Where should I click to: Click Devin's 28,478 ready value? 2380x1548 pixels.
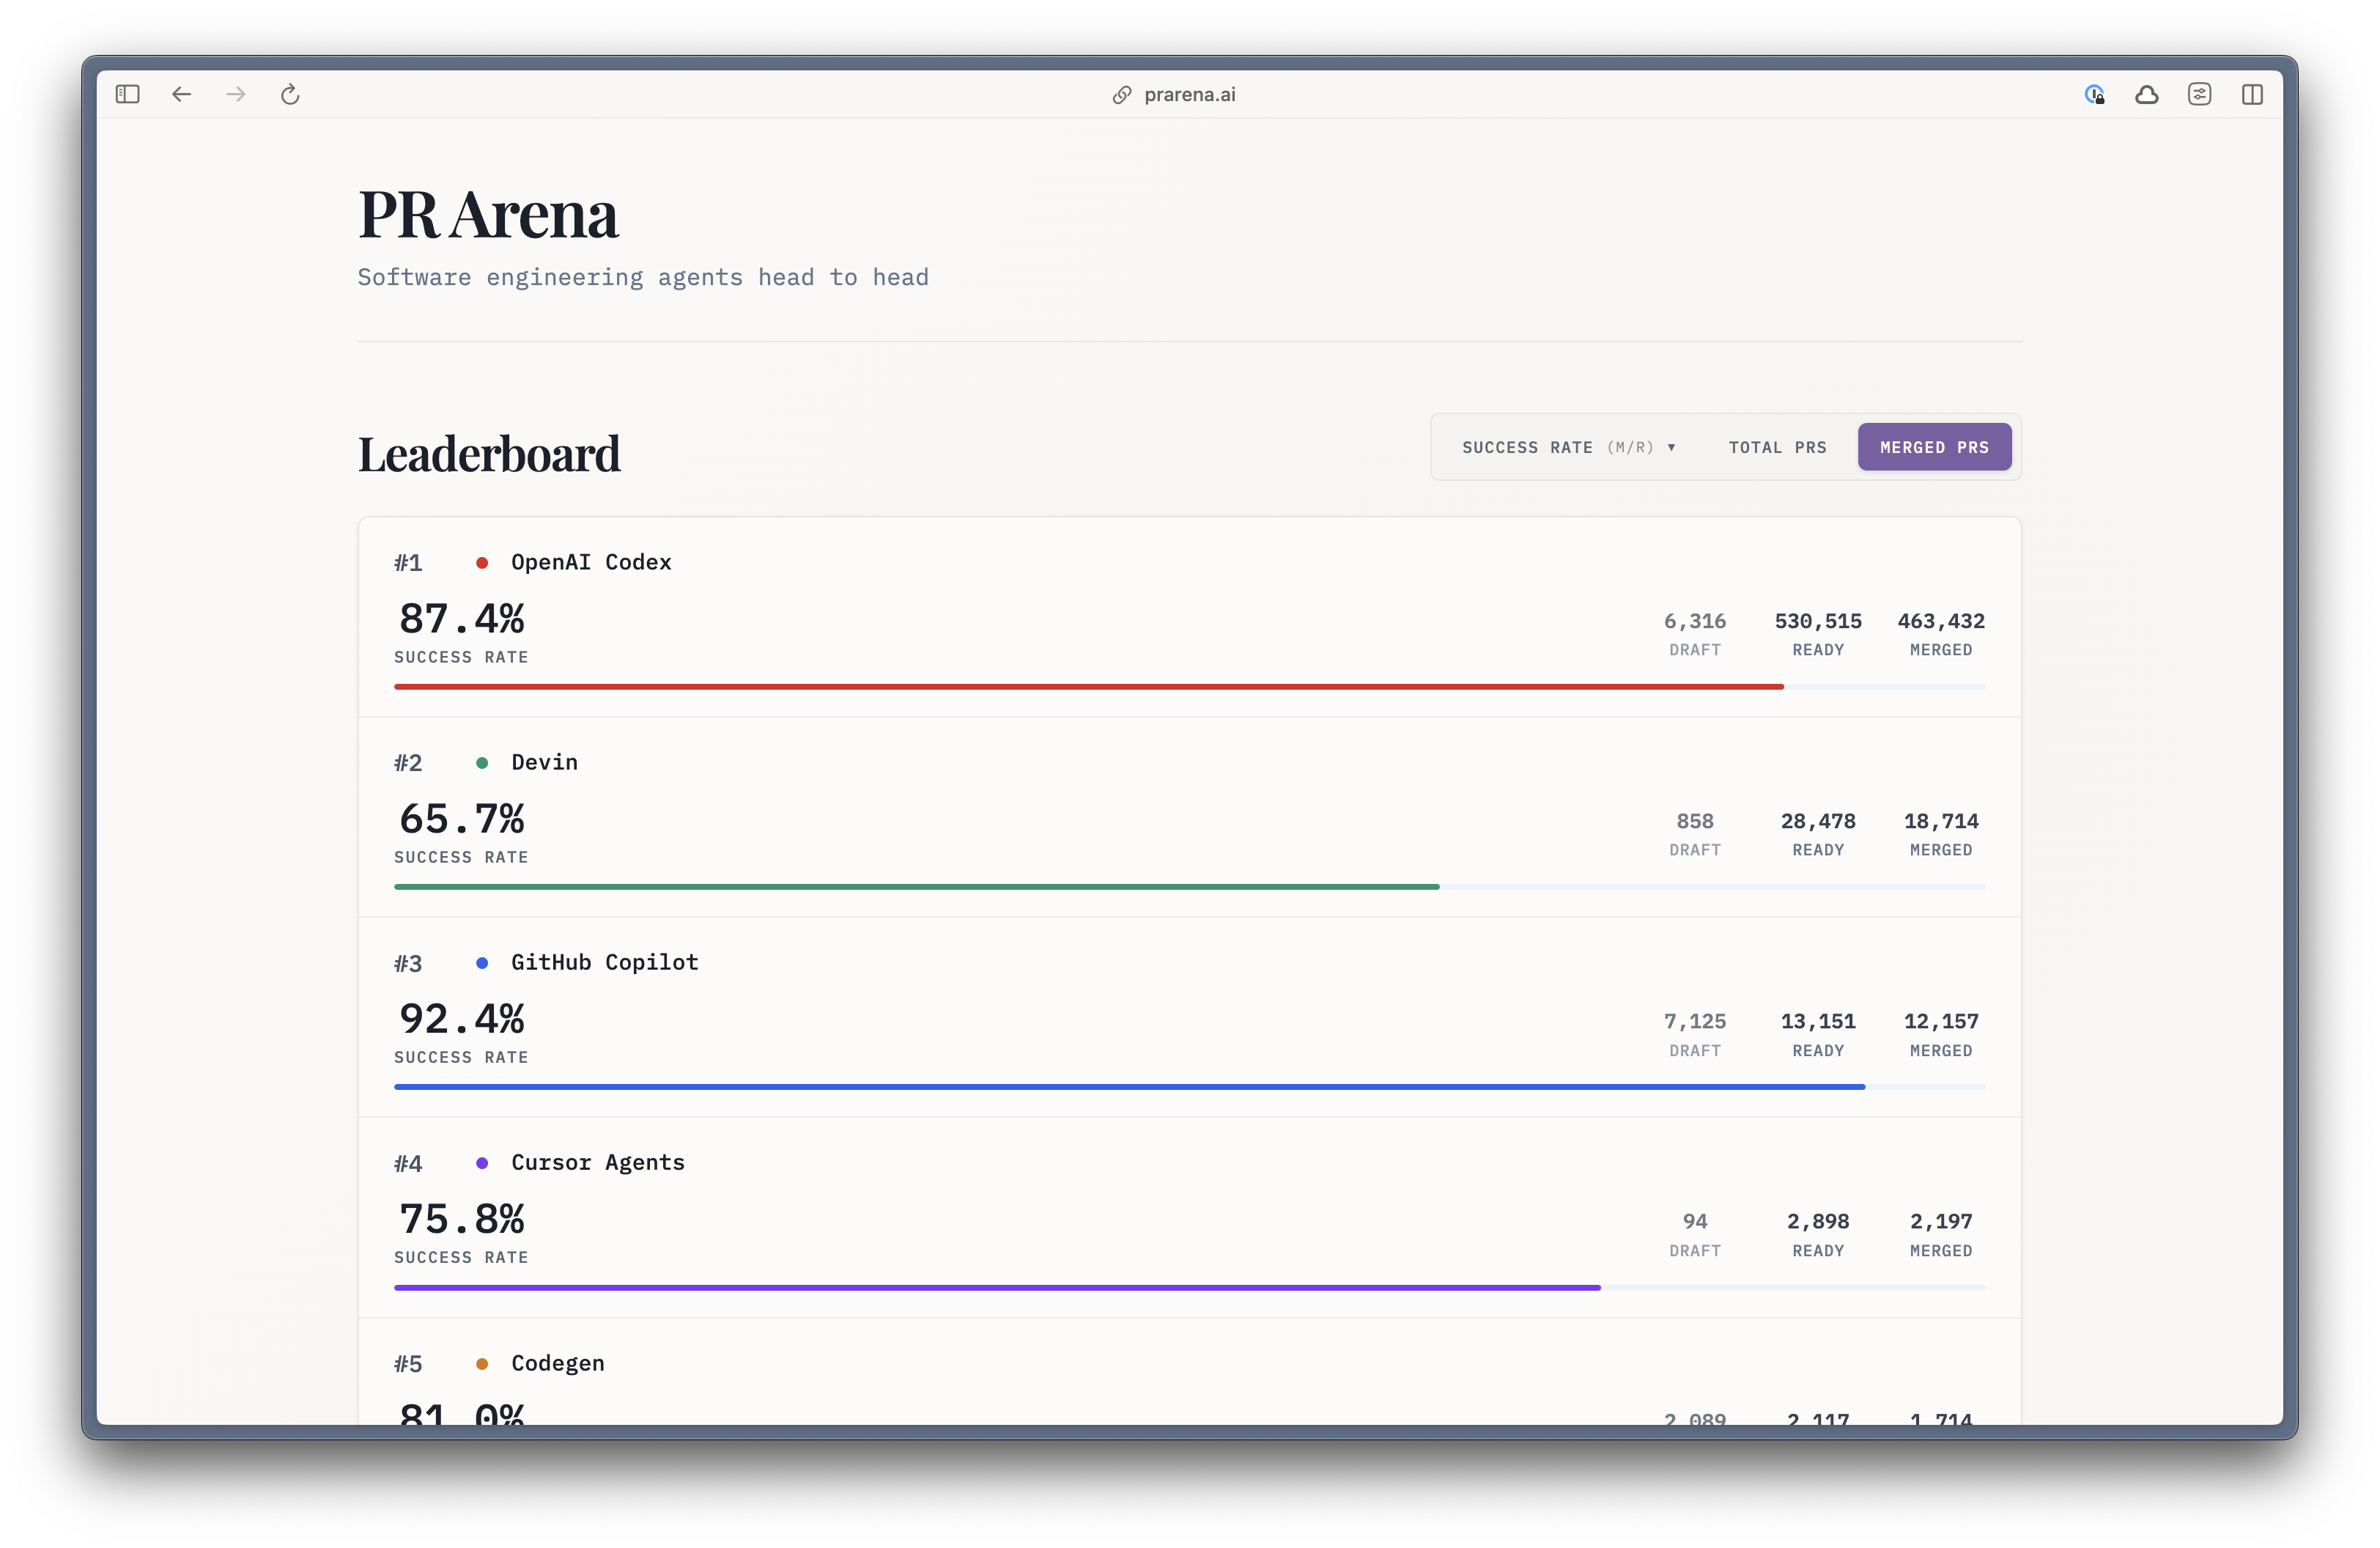click(1818, 821)
